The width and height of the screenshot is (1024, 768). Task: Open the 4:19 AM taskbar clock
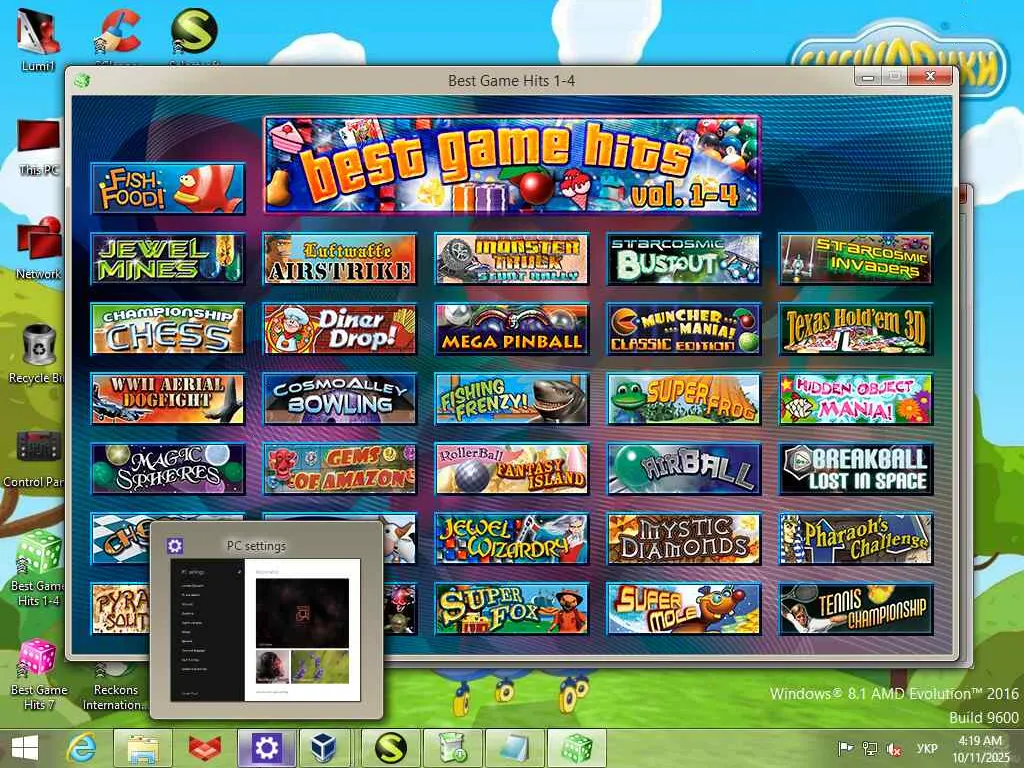click(x=980, y=749)
